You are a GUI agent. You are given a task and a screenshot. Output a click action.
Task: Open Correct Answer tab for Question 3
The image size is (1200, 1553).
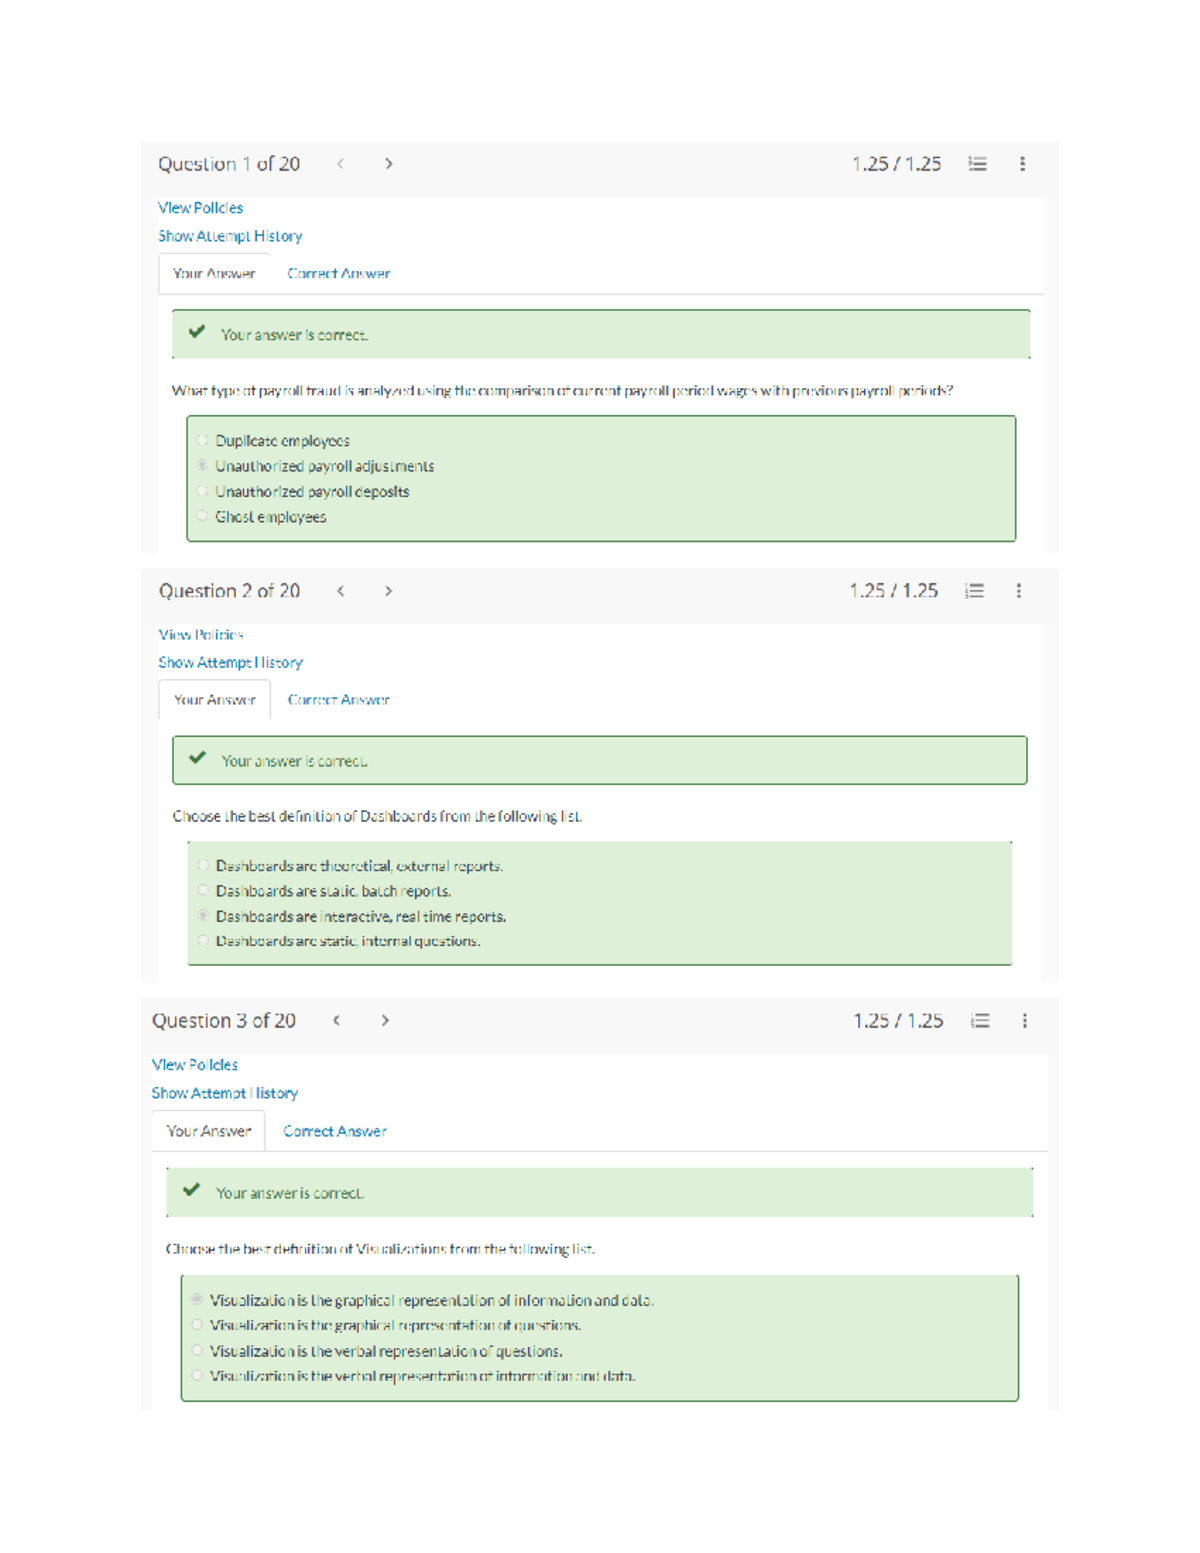click(334, 1131)
